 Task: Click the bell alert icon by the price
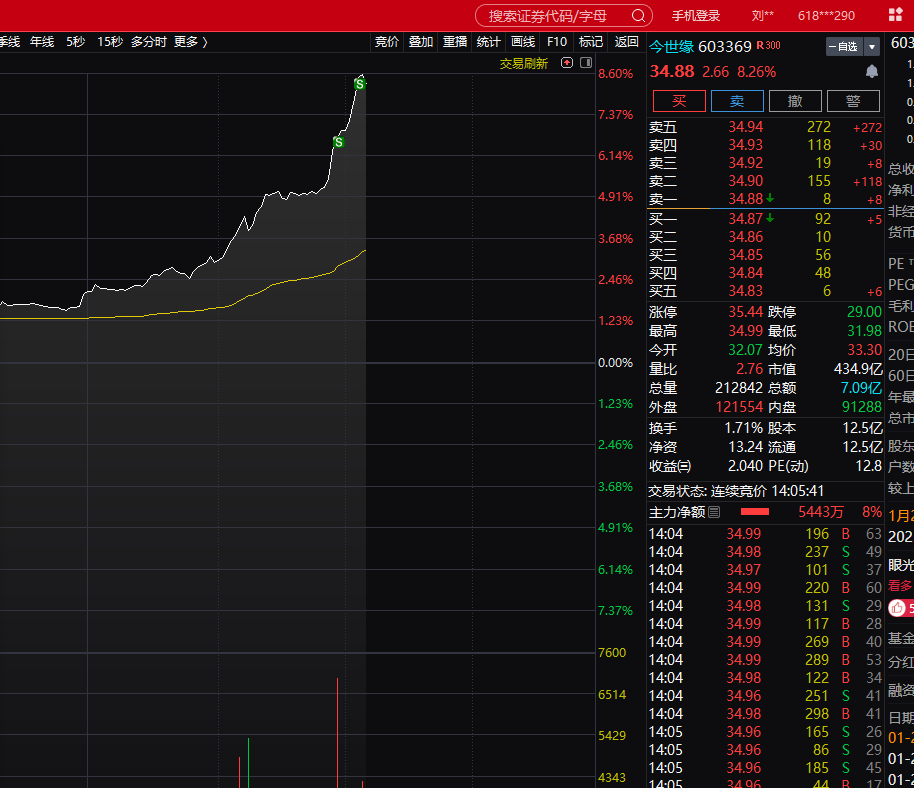click(871, 72)
